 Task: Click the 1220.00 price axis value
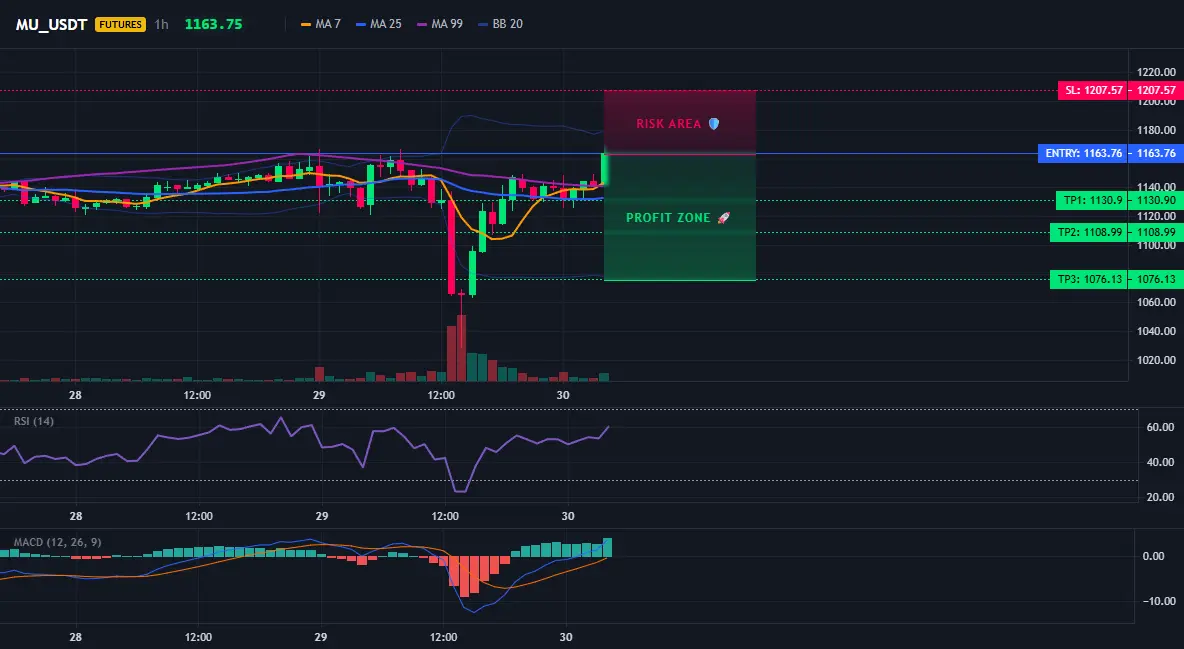pos(1156,73)
